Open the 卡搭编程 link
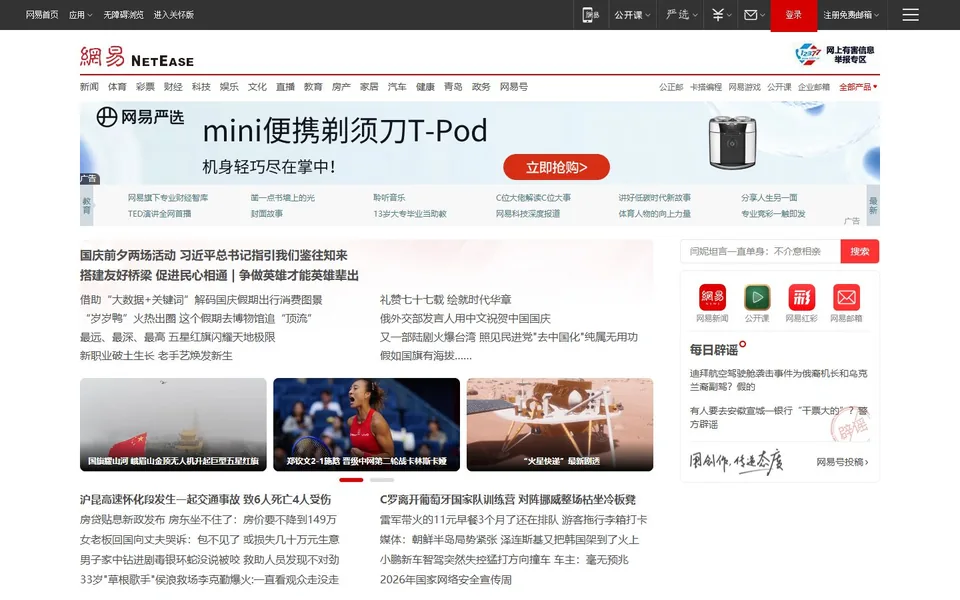The image size is (960, 600). 705,87
